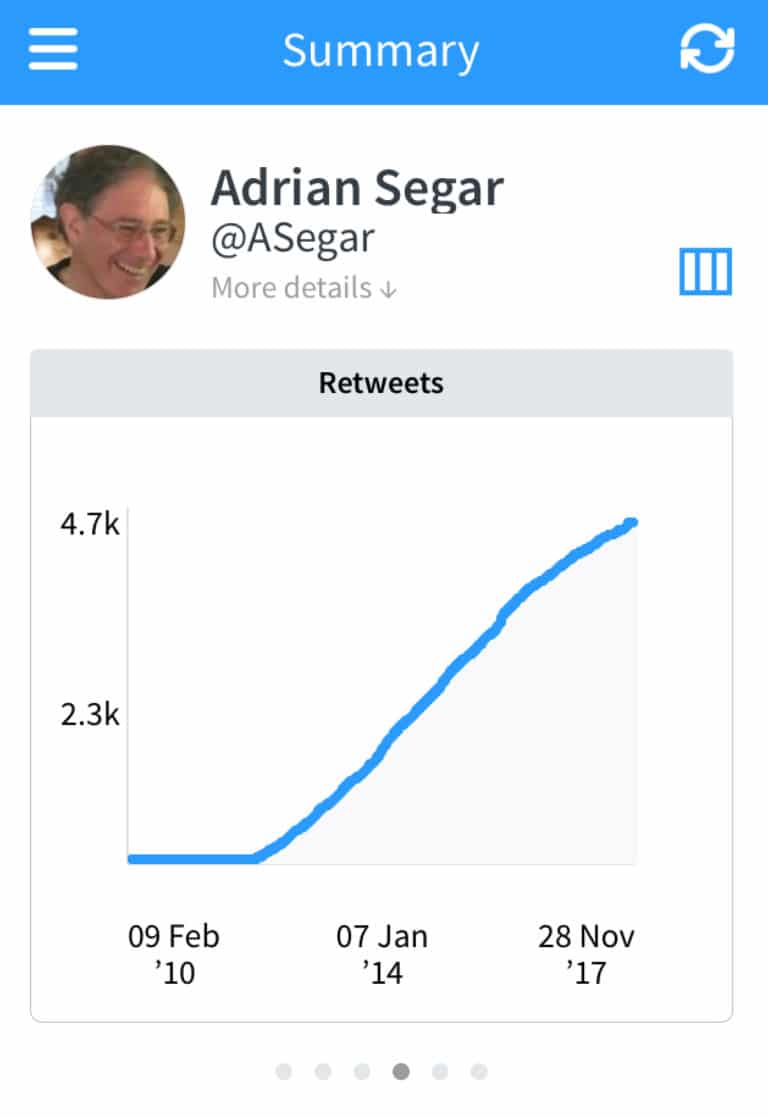Image resolution: width=768 pixels, height=1118 pixels.
Task: Tap Adrian Segar's profile picture
Action: 108,222
